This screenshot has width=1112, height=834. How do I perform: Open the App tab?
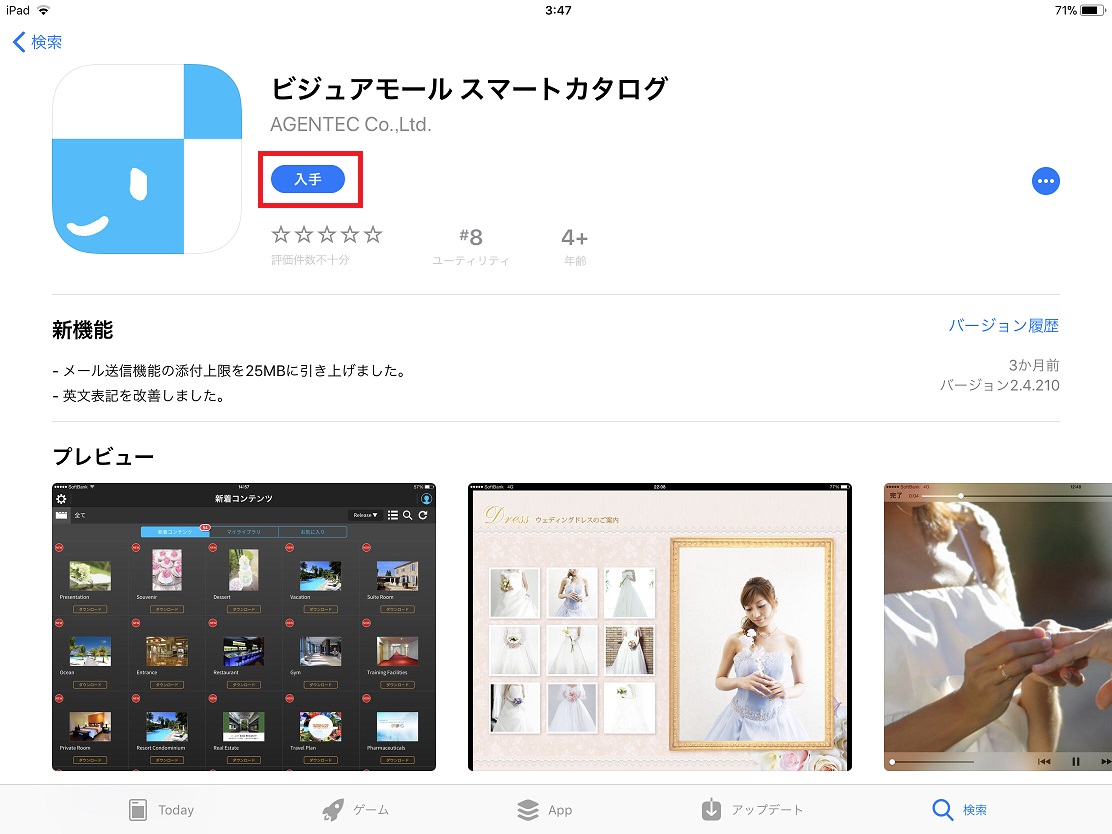pyautogui.click(x=545, y=810)
